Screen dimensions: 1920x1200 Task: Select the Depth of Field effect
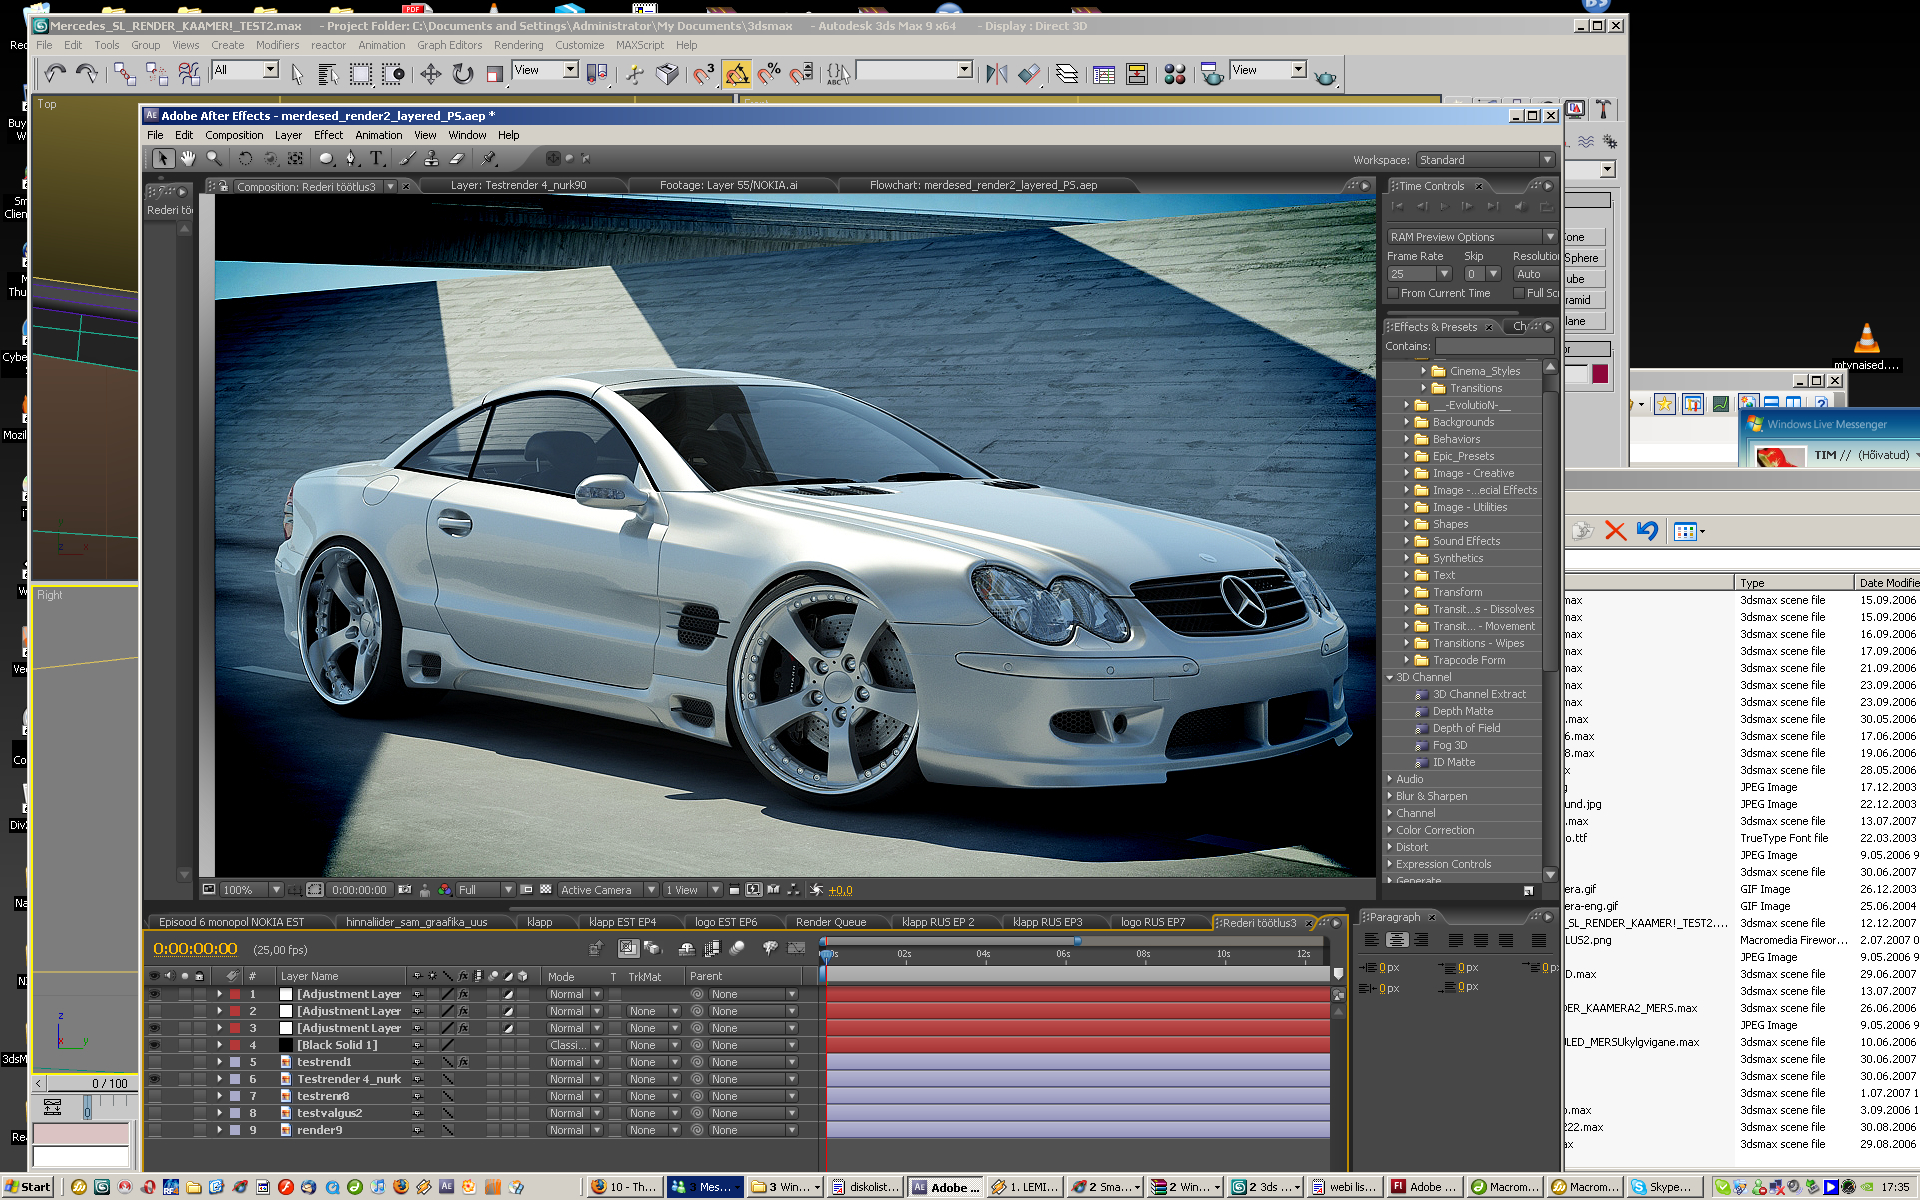click(x=1466, y=728)
